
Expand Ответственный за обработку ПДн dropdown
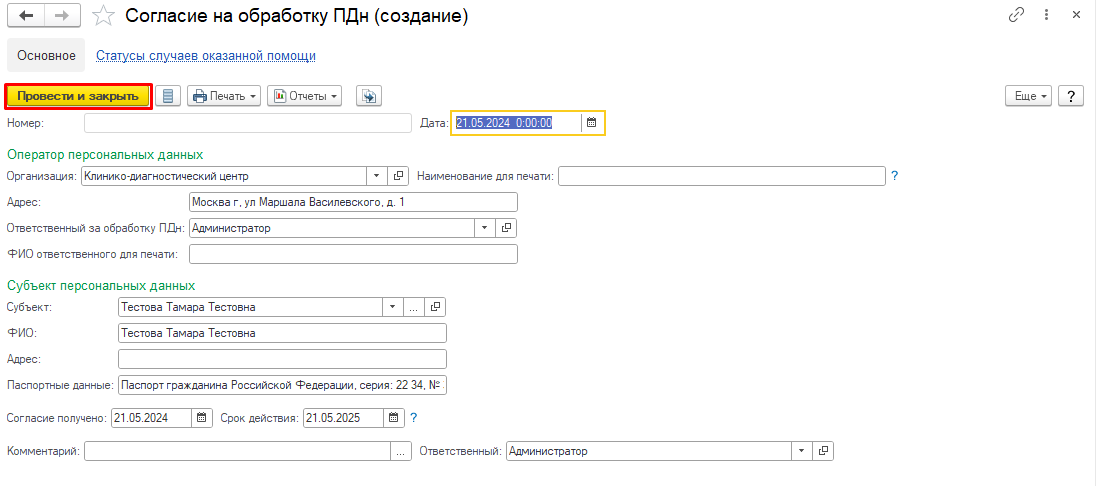click(x=485, y=228)
